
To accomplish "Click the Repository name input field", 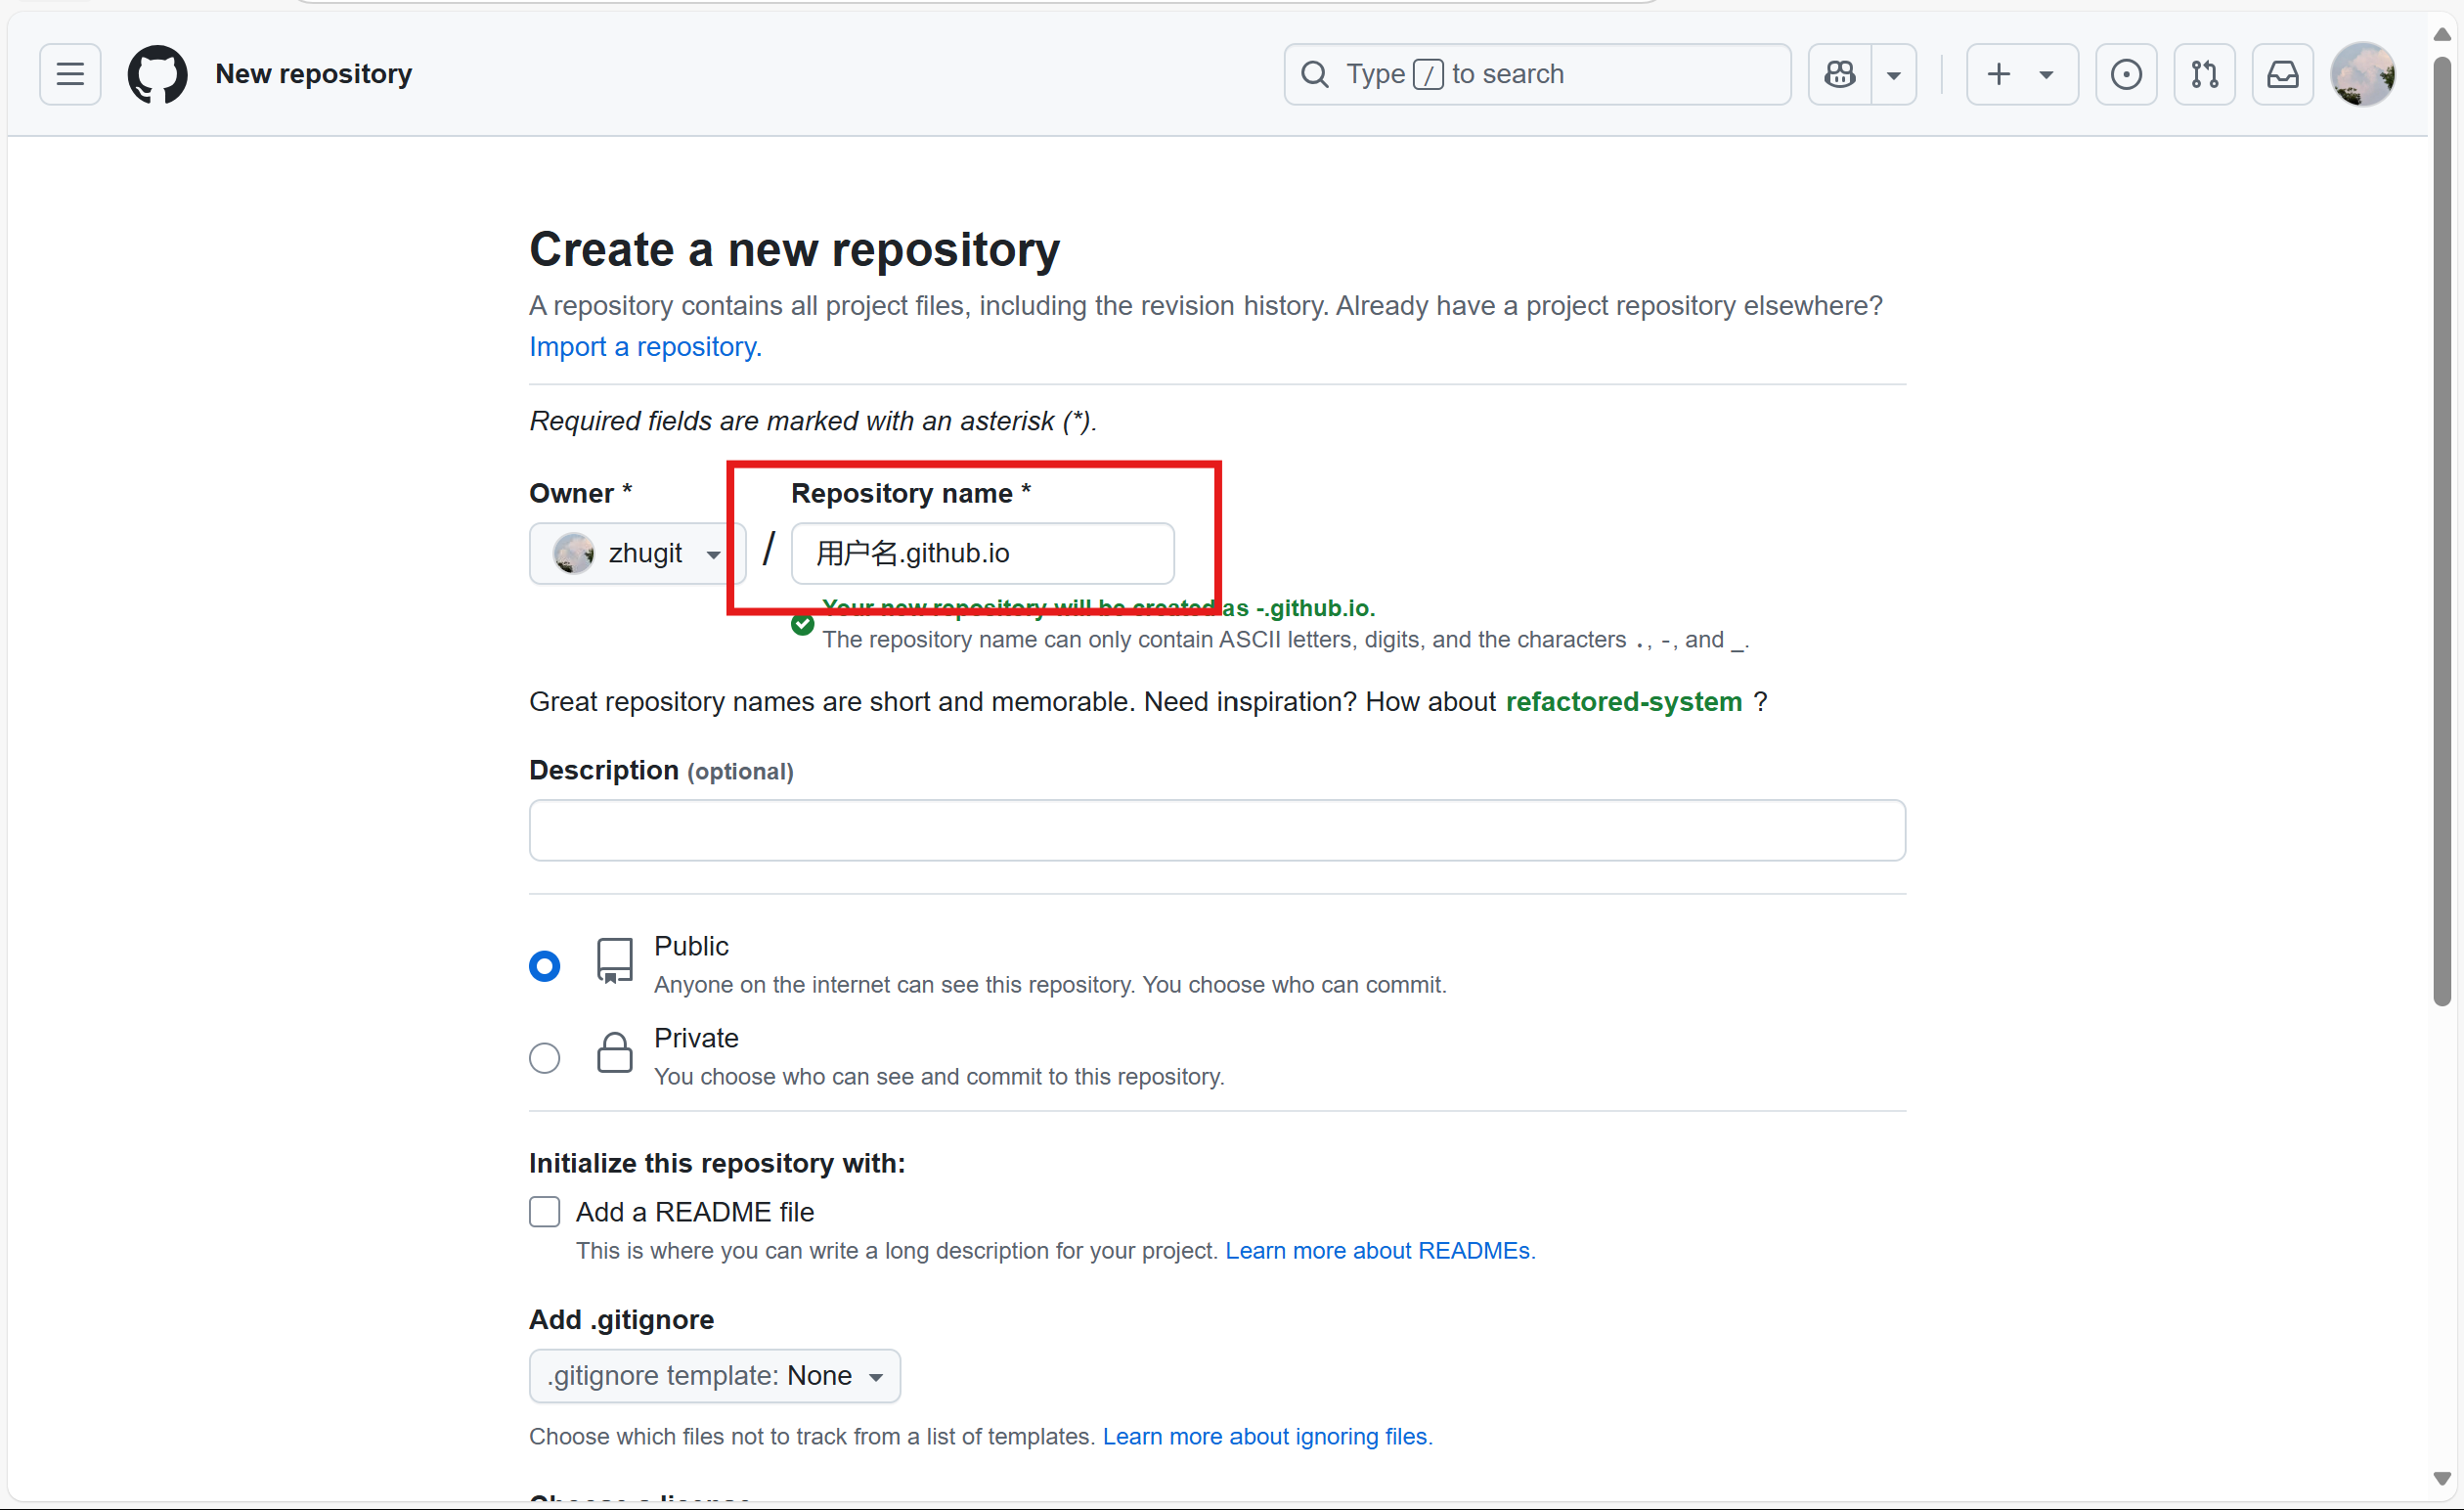I will click(983, 553).
